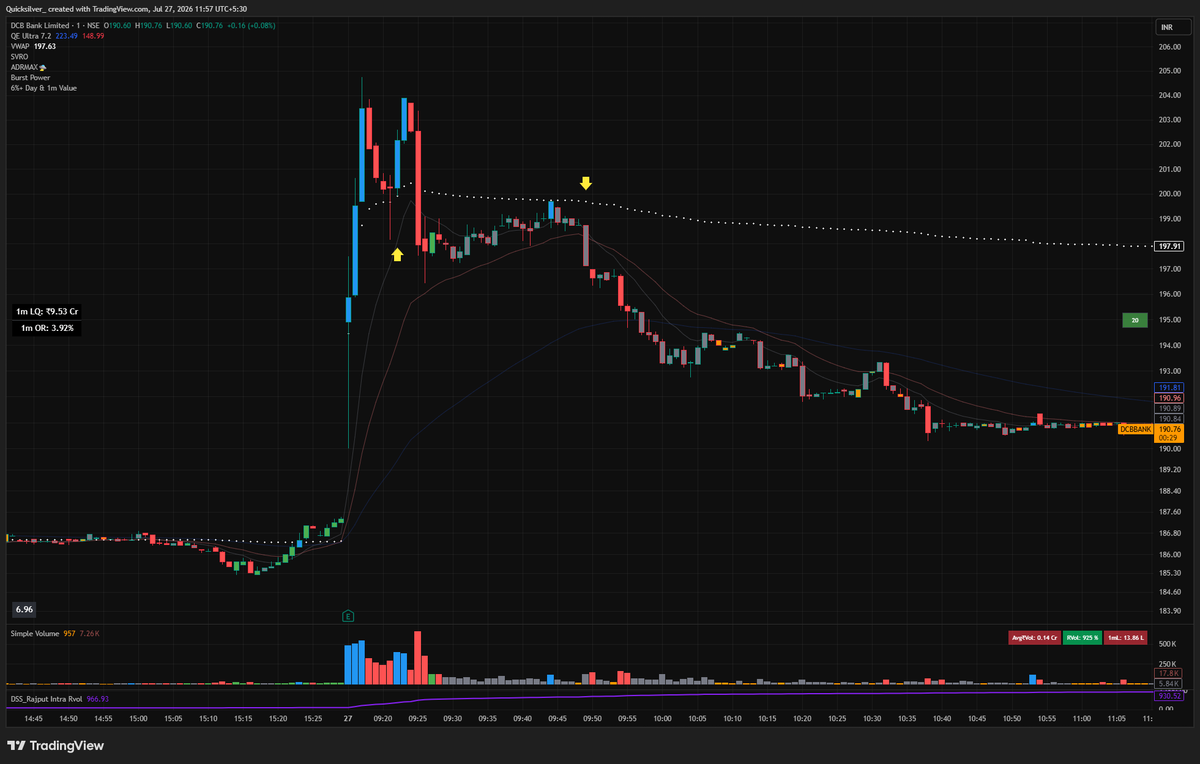Click the green 20 badge
This screenshot has width=1200, height=764.
[x=1135, y=320]
